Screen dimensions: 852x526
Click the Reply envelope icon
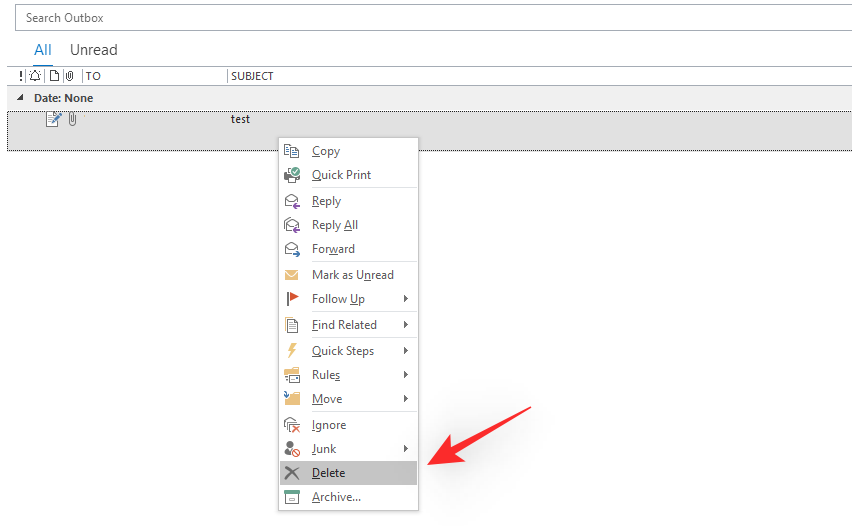pos(292,201)
